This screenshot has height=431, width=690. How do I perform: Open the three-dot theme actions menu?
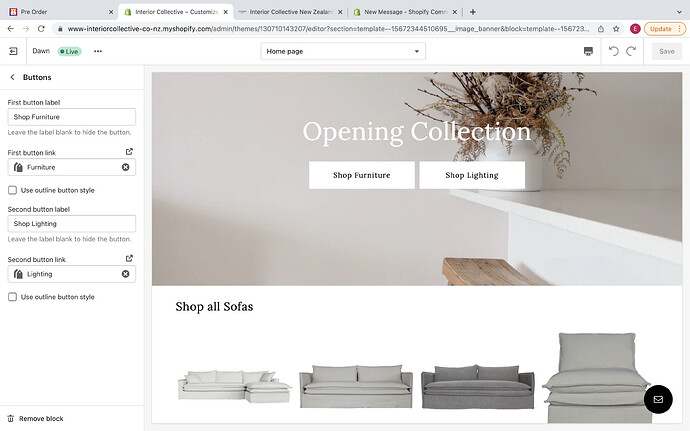[x=98, y=52]
